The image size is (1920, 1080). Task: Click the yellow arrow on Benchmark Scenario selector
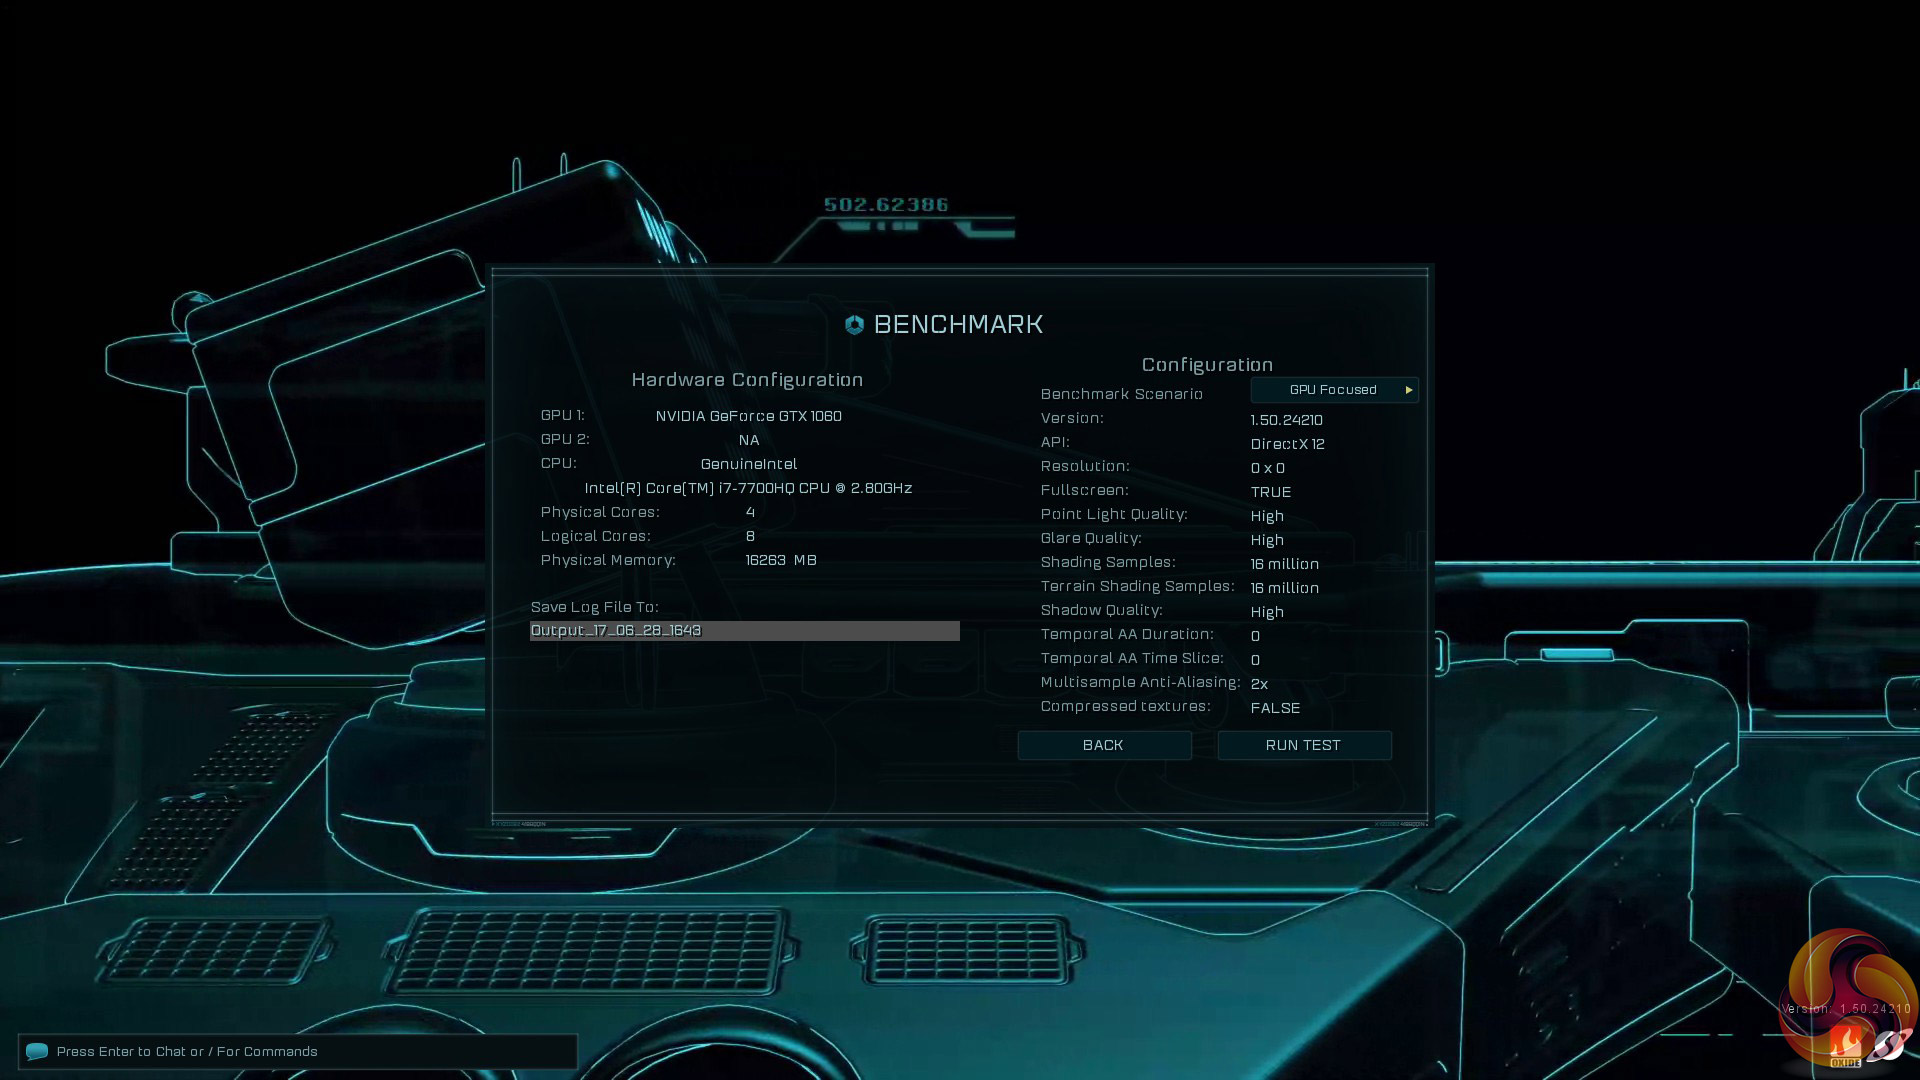coord(1408,390)
